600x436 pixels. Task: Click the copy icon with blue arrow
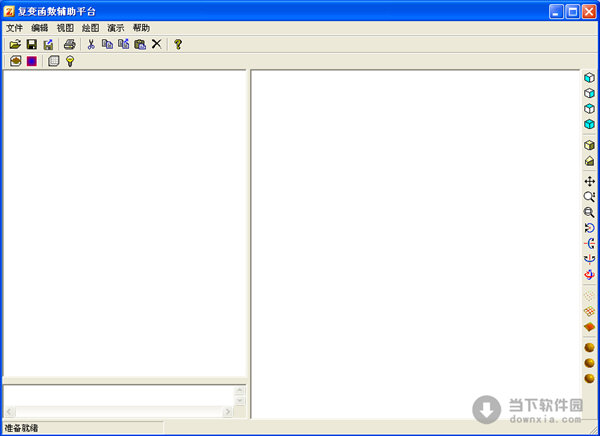click(x=124, y=44)
